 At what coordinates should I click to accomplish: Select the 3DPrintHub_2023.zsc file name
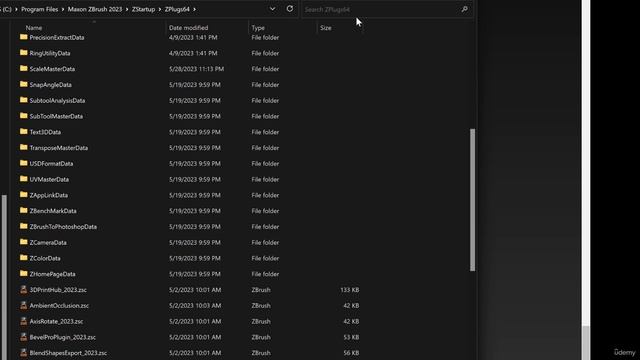58,290
